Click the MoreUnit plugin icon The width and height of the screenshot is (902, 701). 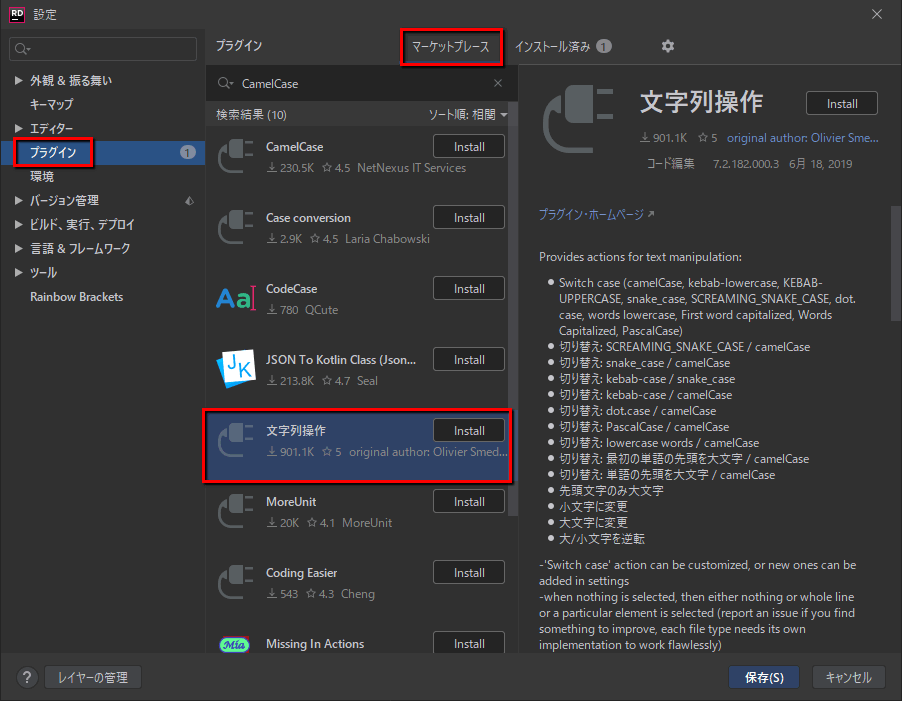pos(236,511)
